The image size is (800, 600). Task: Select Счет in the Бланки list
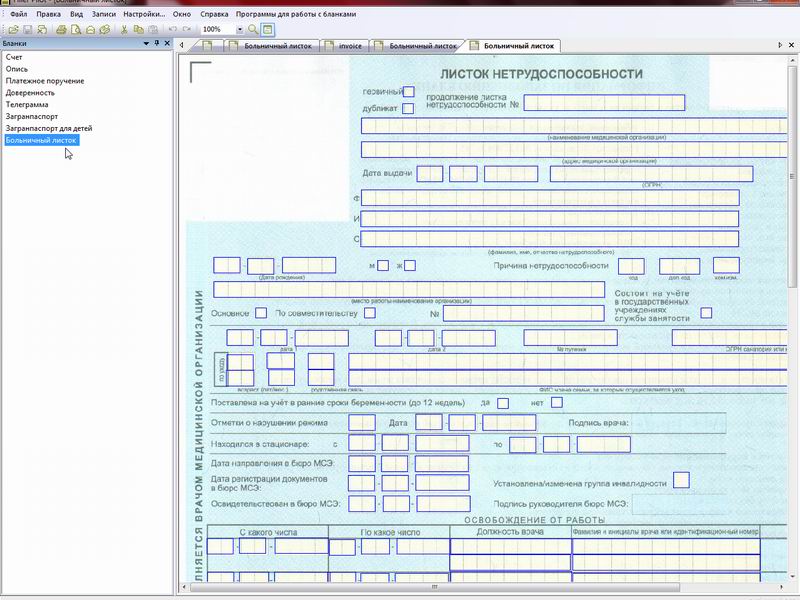(x=14, y=57)
